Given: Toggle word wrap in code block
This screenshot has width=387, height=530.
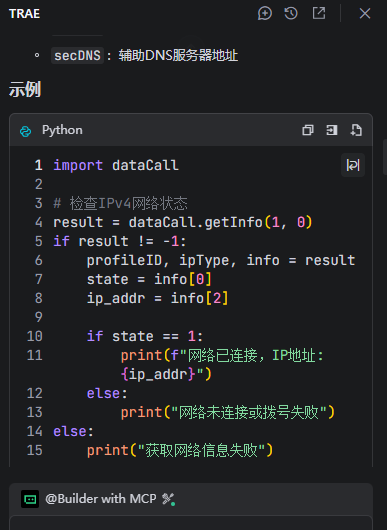Looking at the screenshot, I should (x=353, y=165).
